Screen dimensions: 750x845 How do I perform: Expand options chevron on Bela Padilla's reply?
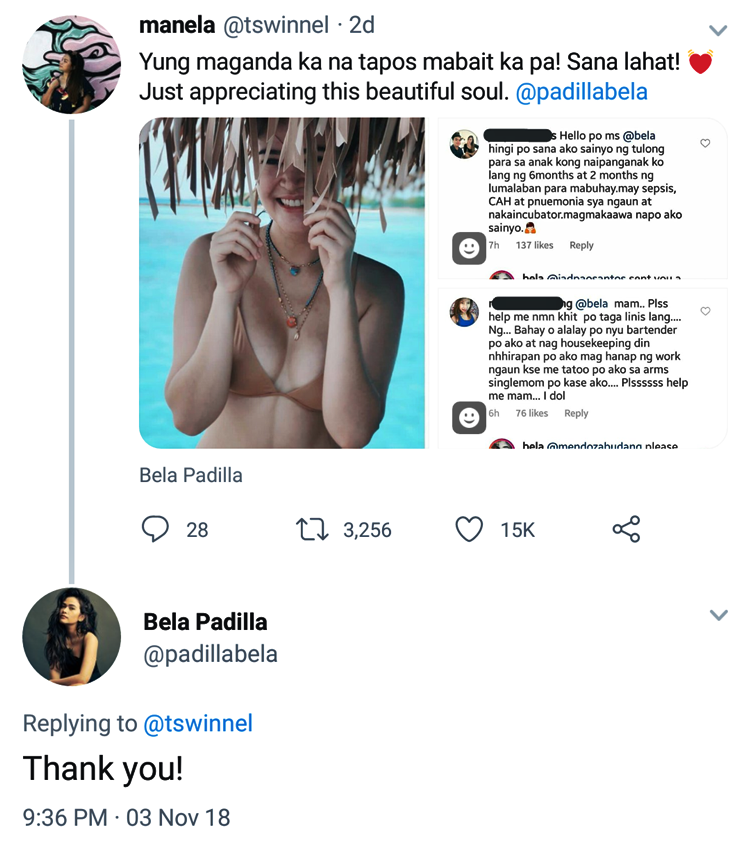tap(718, 615)
